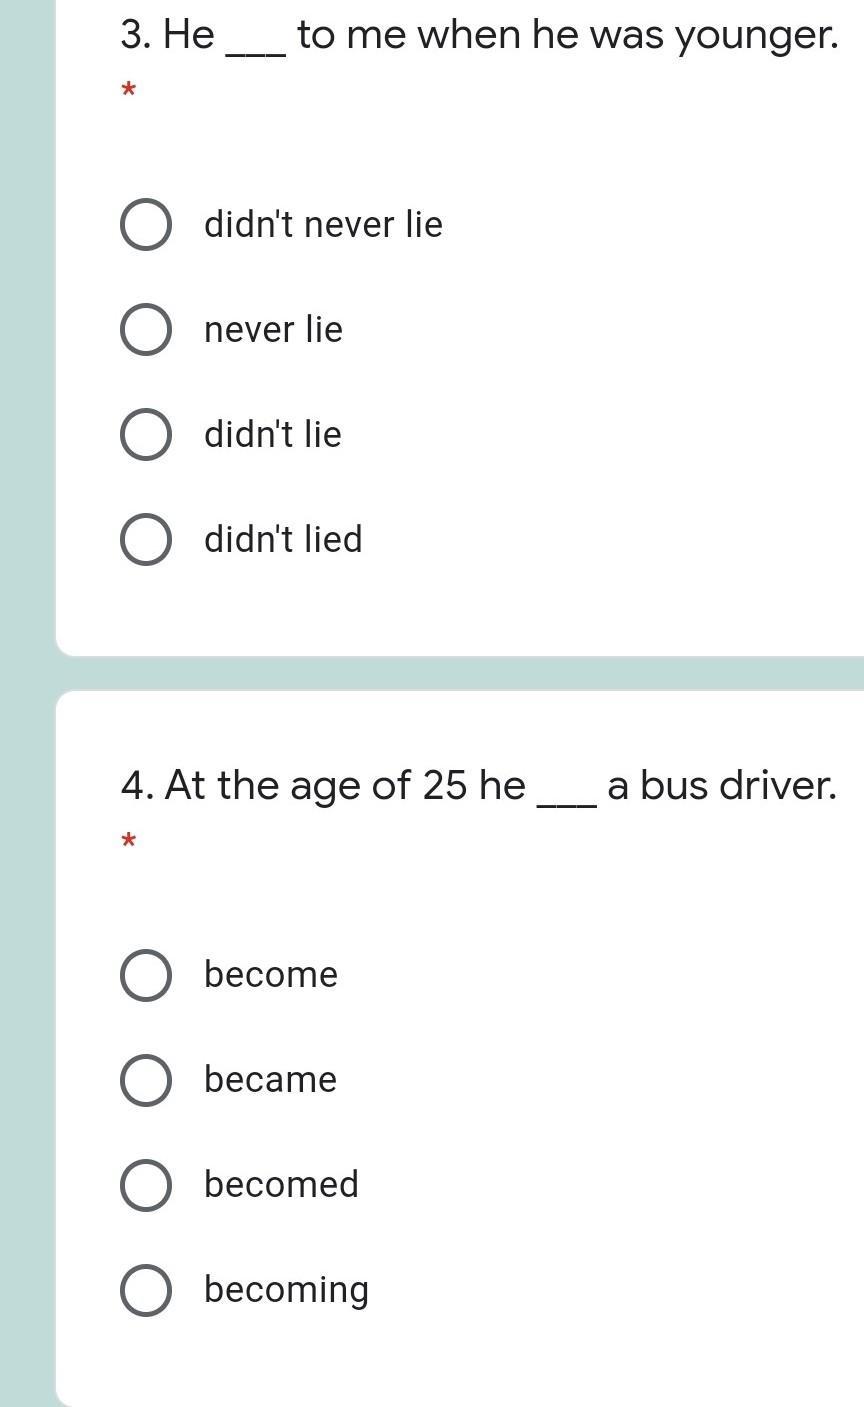The width and height of the screenshot is (864, 1407).
Task: Click the "become" answer label text
Action: [x=271, y=975]
